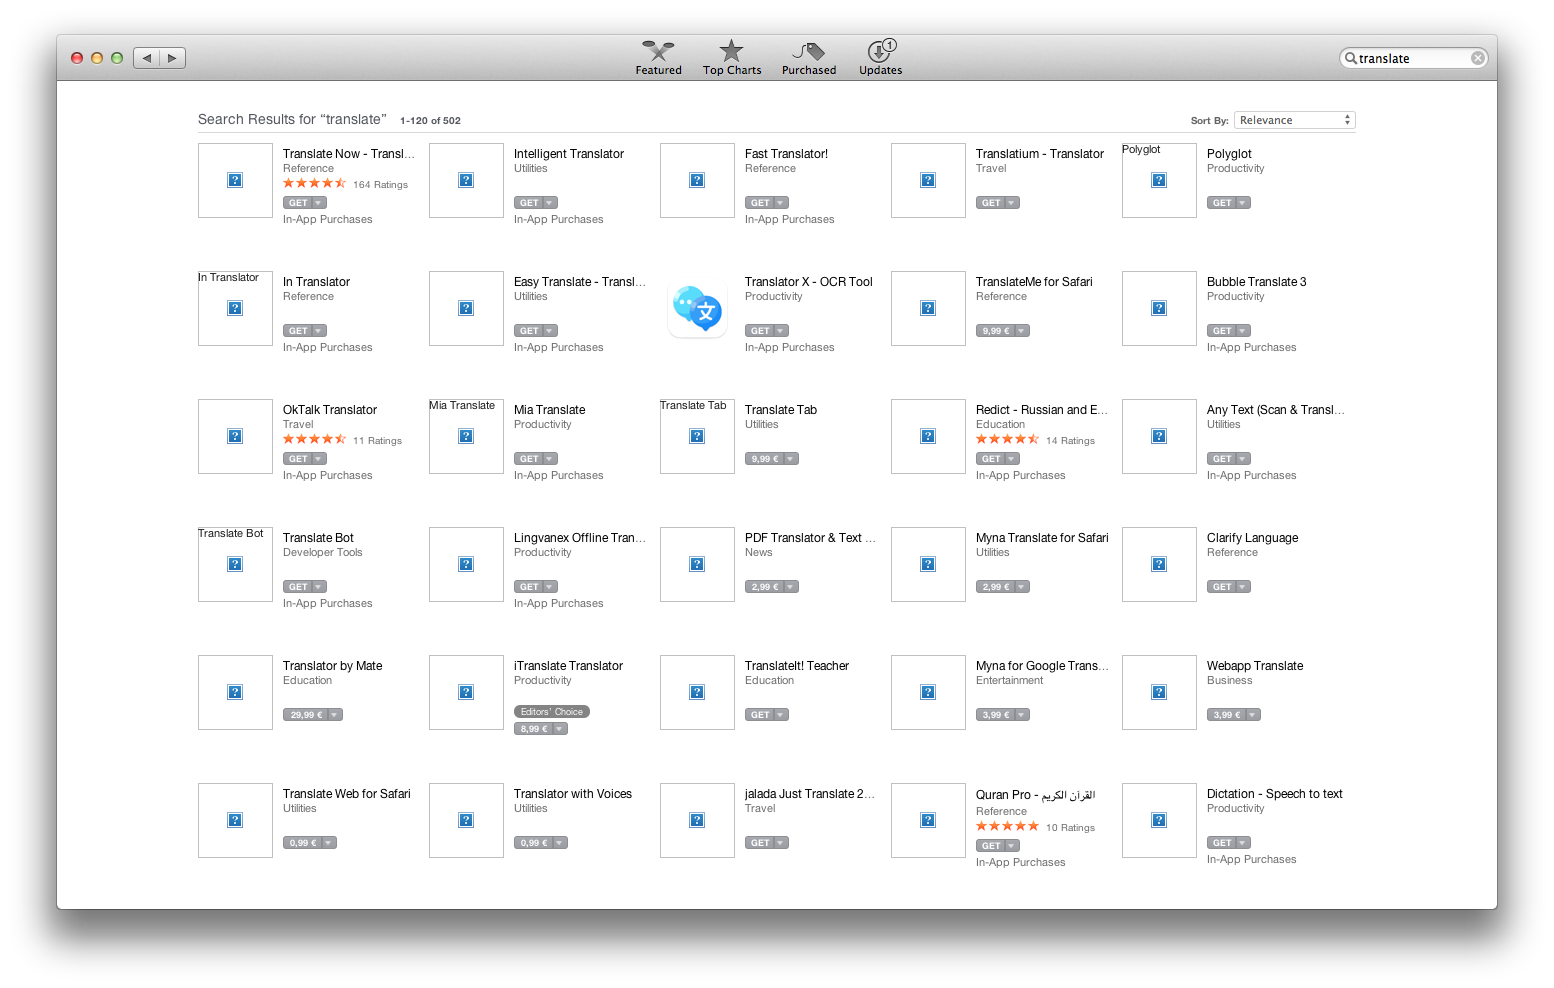The width and height of the screenshot is (1554, 988).
Task: Open the Purchased section
Action: [x=808, y=58]
